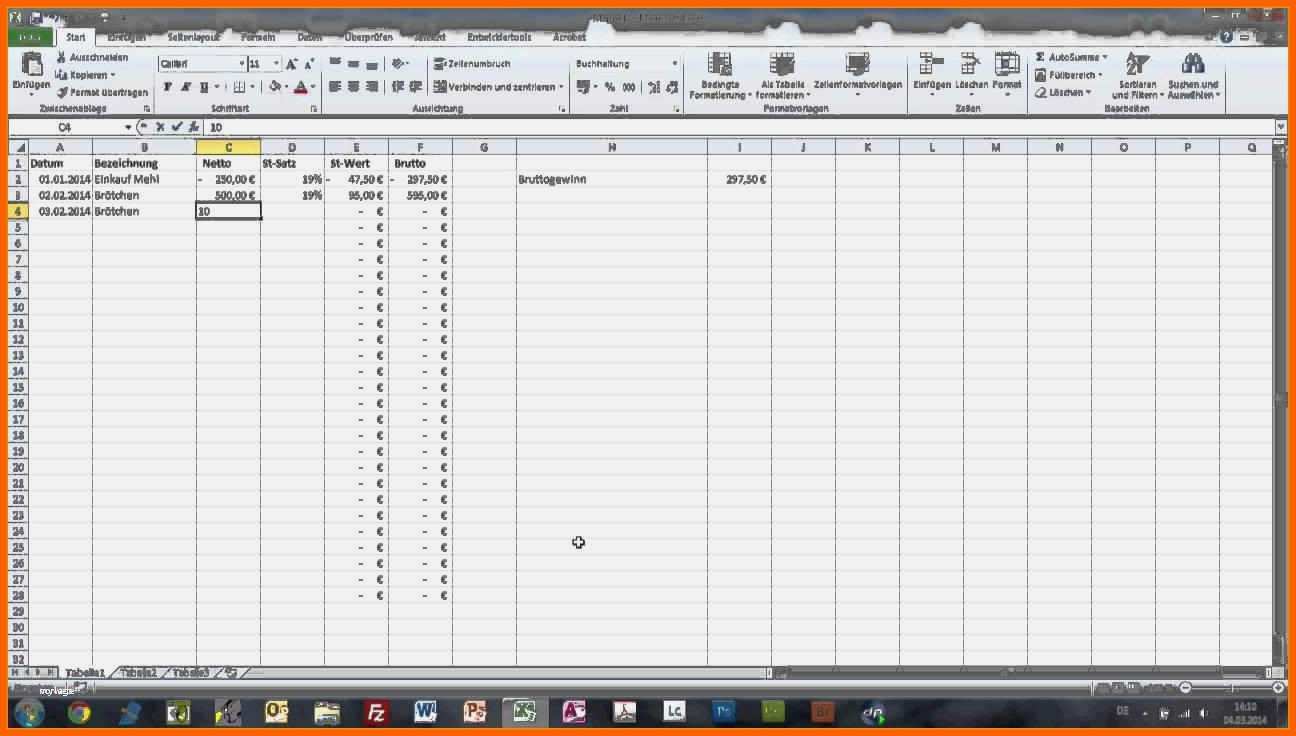Open font color red A swatch

pos(300,87)
